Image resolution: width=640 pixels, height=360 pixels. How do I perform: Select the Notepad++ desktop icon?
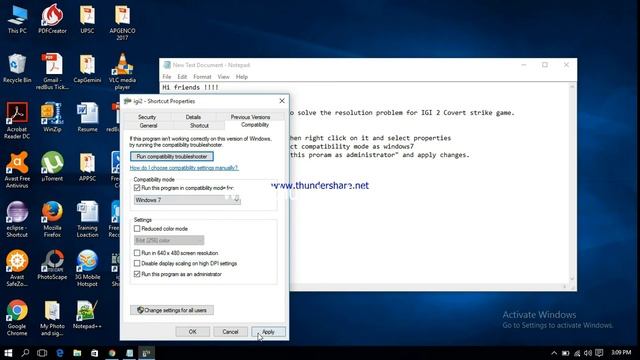[87, 315]
